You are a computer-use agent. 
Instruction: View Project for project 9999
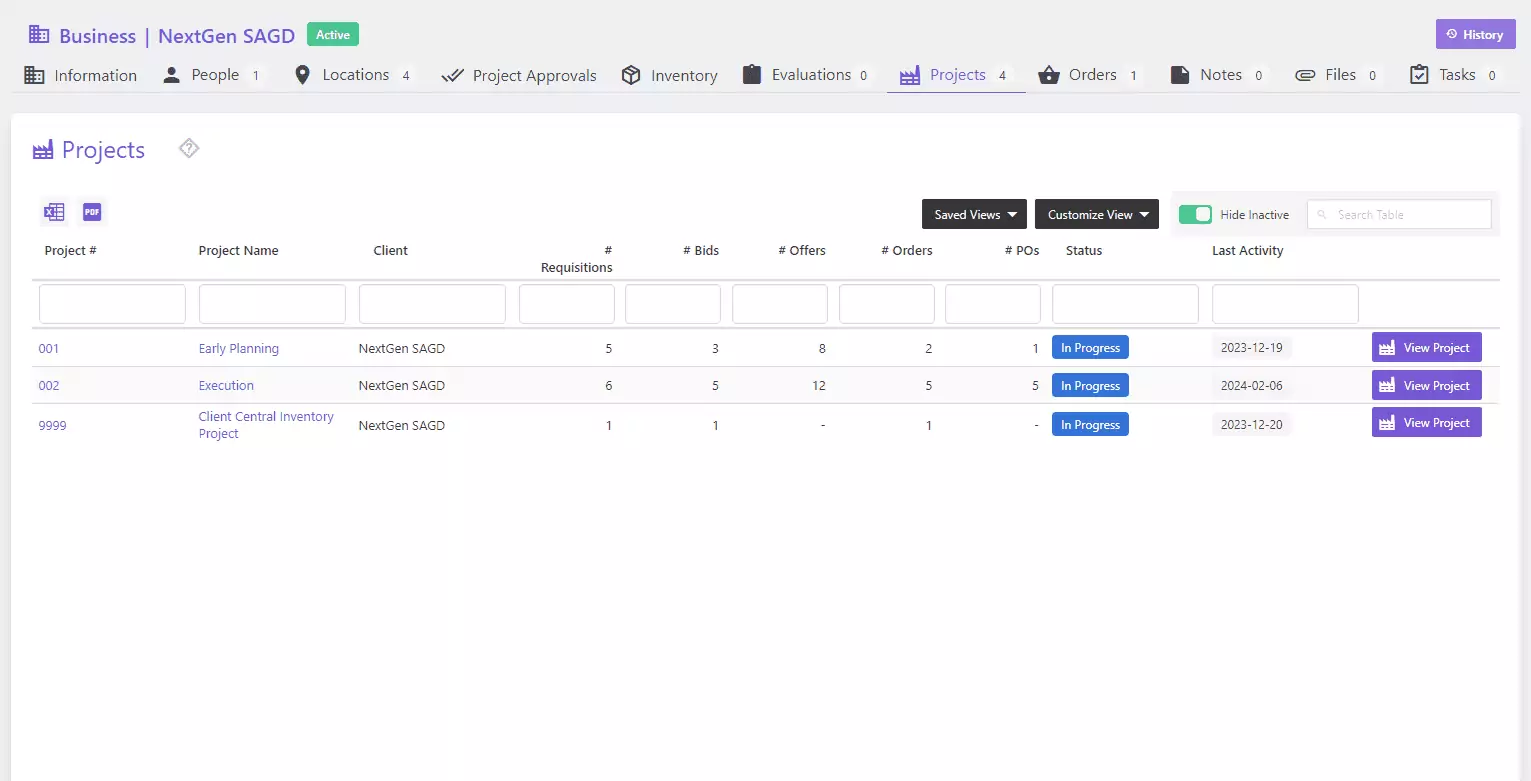pos(1426,422)
